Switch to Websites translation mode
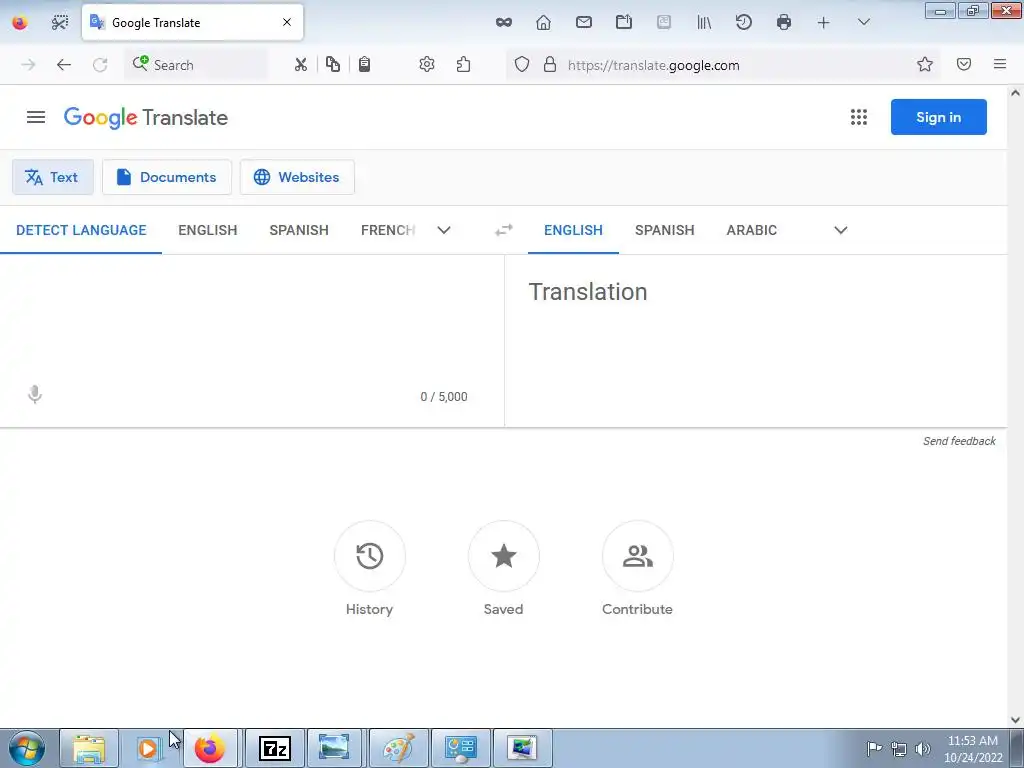Screen dimensions: 1024x768 [297, 177]
